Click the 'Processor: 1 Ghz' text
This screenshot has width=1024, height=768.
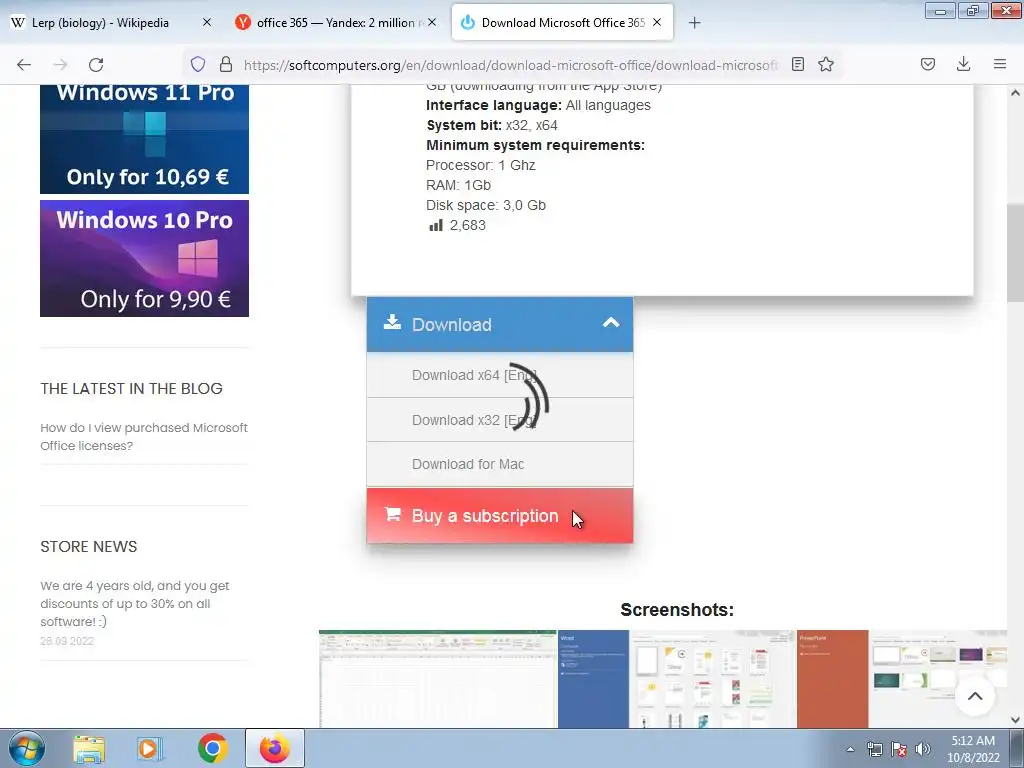click(481, 165)
